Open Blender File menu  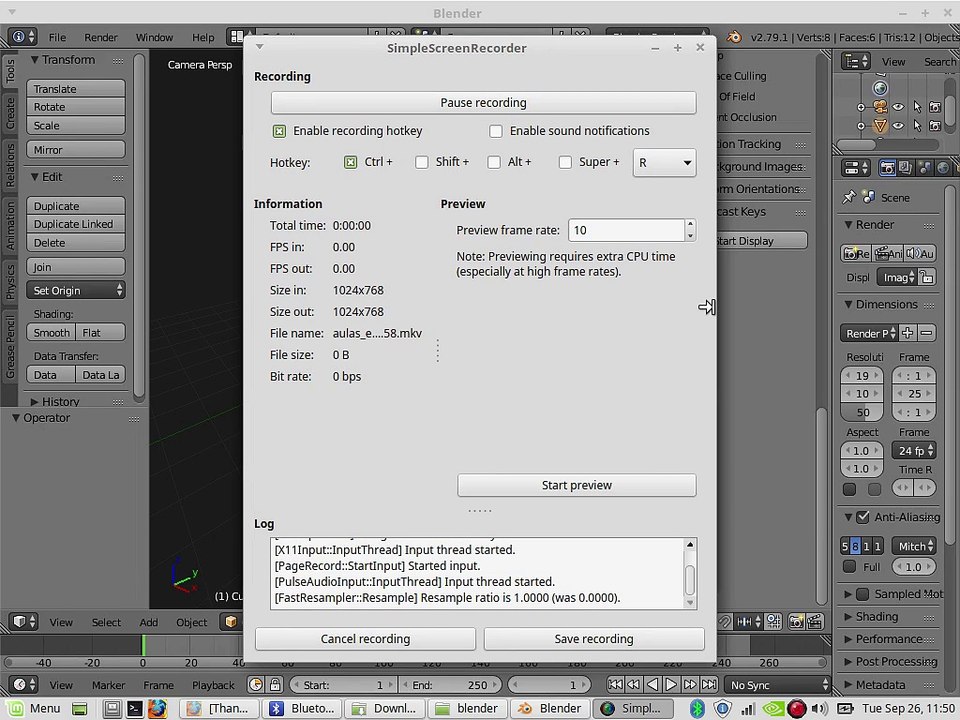tap(57, 37)
